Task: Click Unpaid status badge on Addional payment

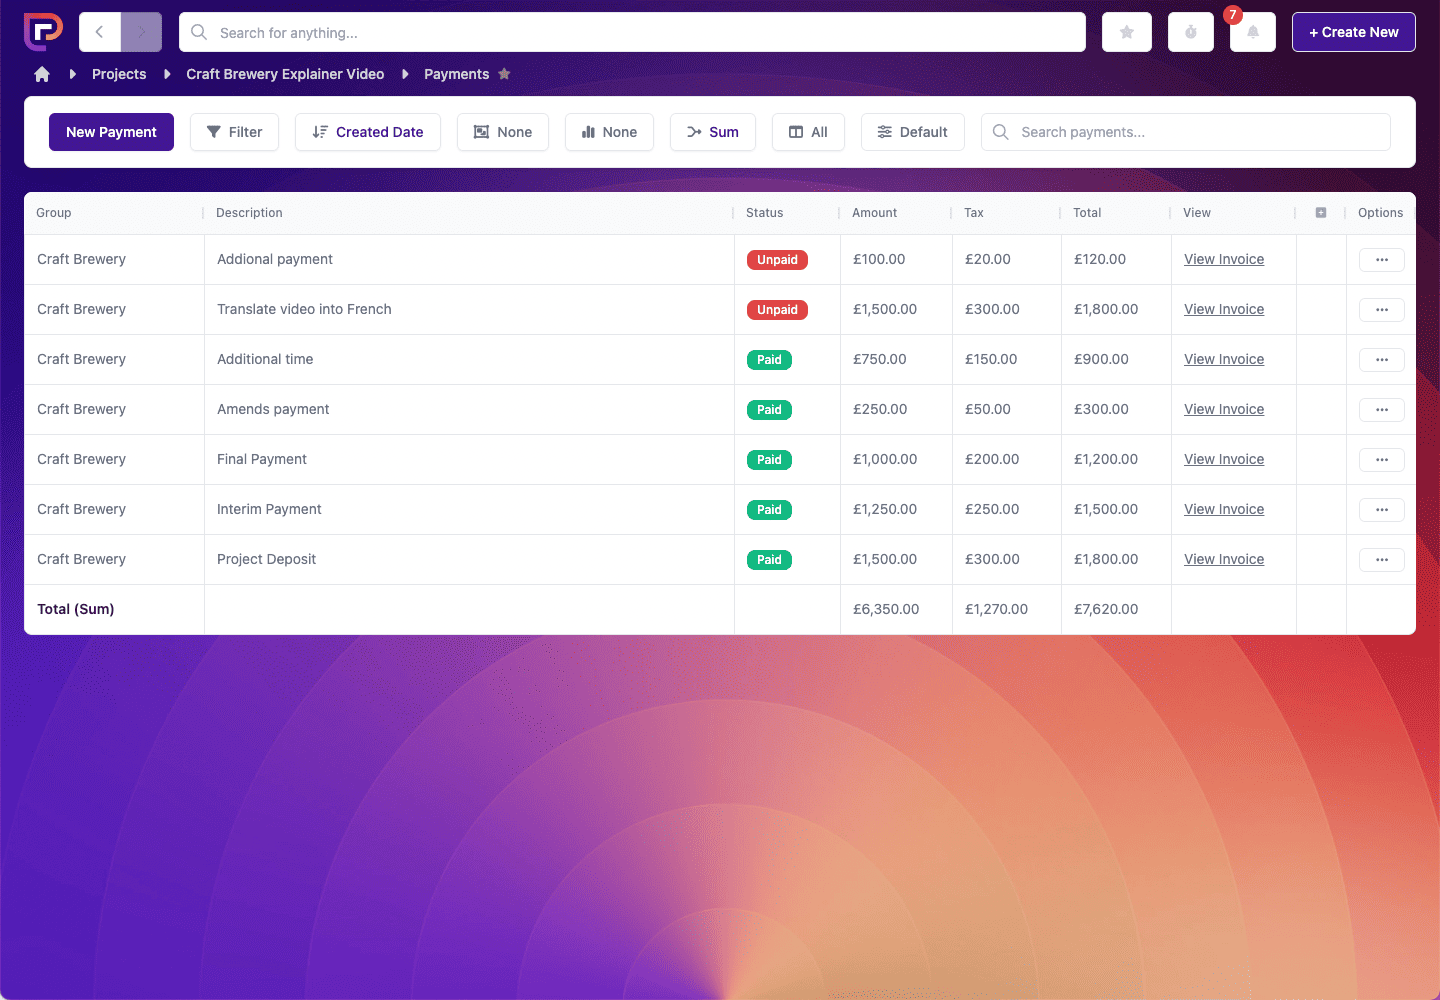Action: 777,260
